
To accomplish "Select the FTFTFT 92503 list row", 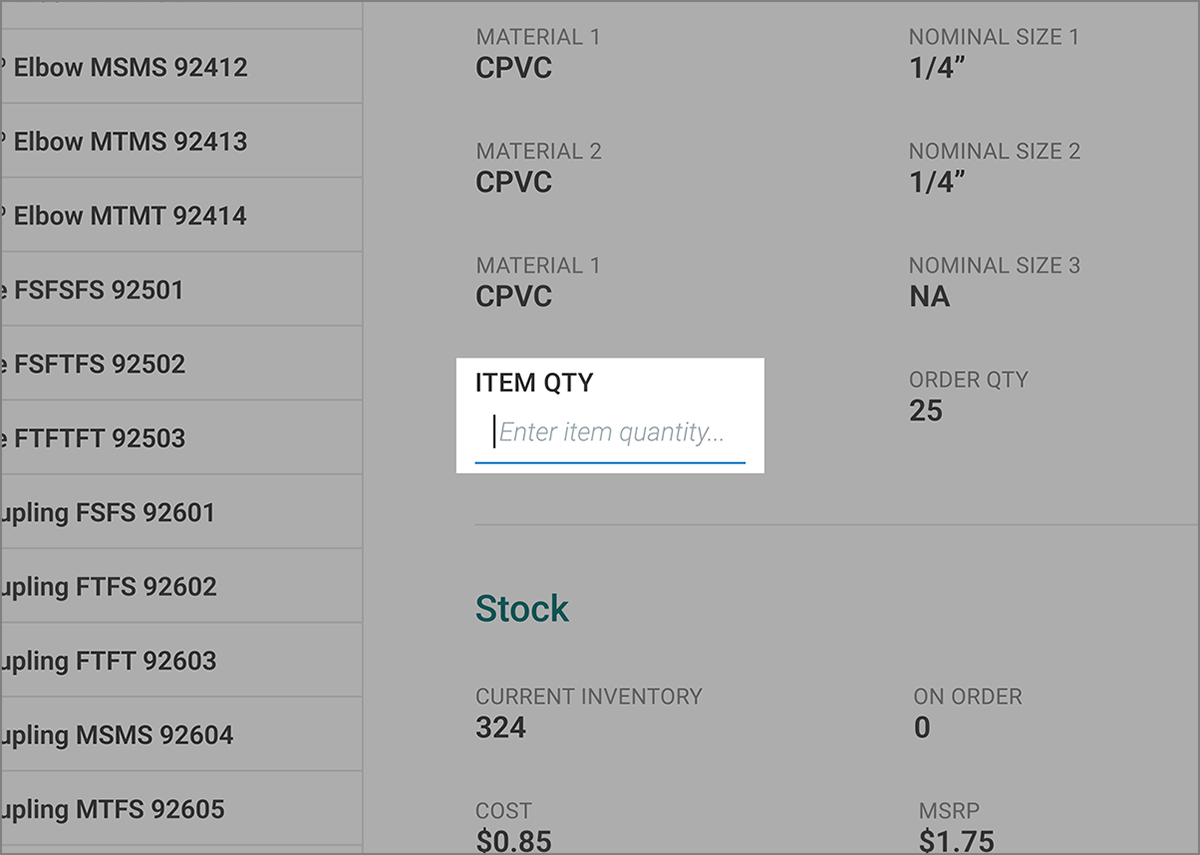I will coord(181,437).
